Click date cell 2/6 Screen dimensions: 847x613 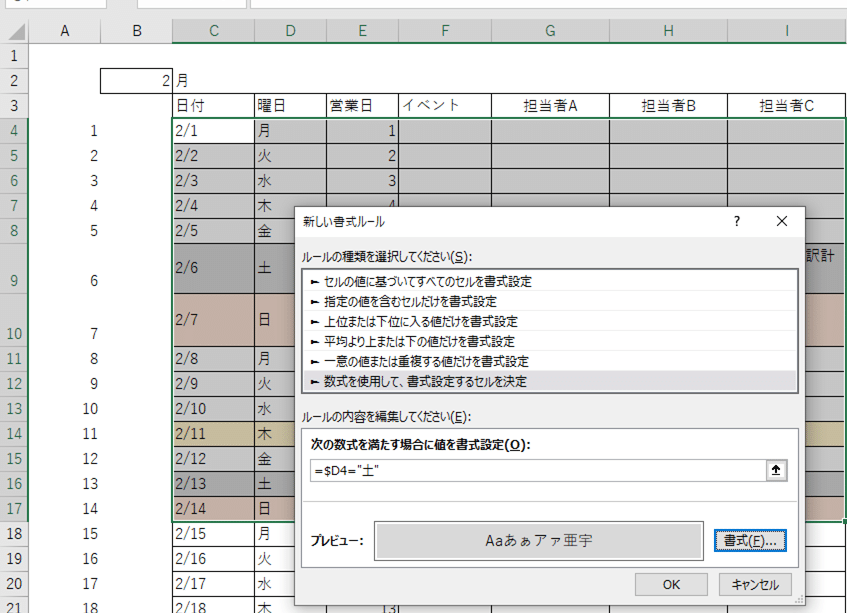click(213, 268)
